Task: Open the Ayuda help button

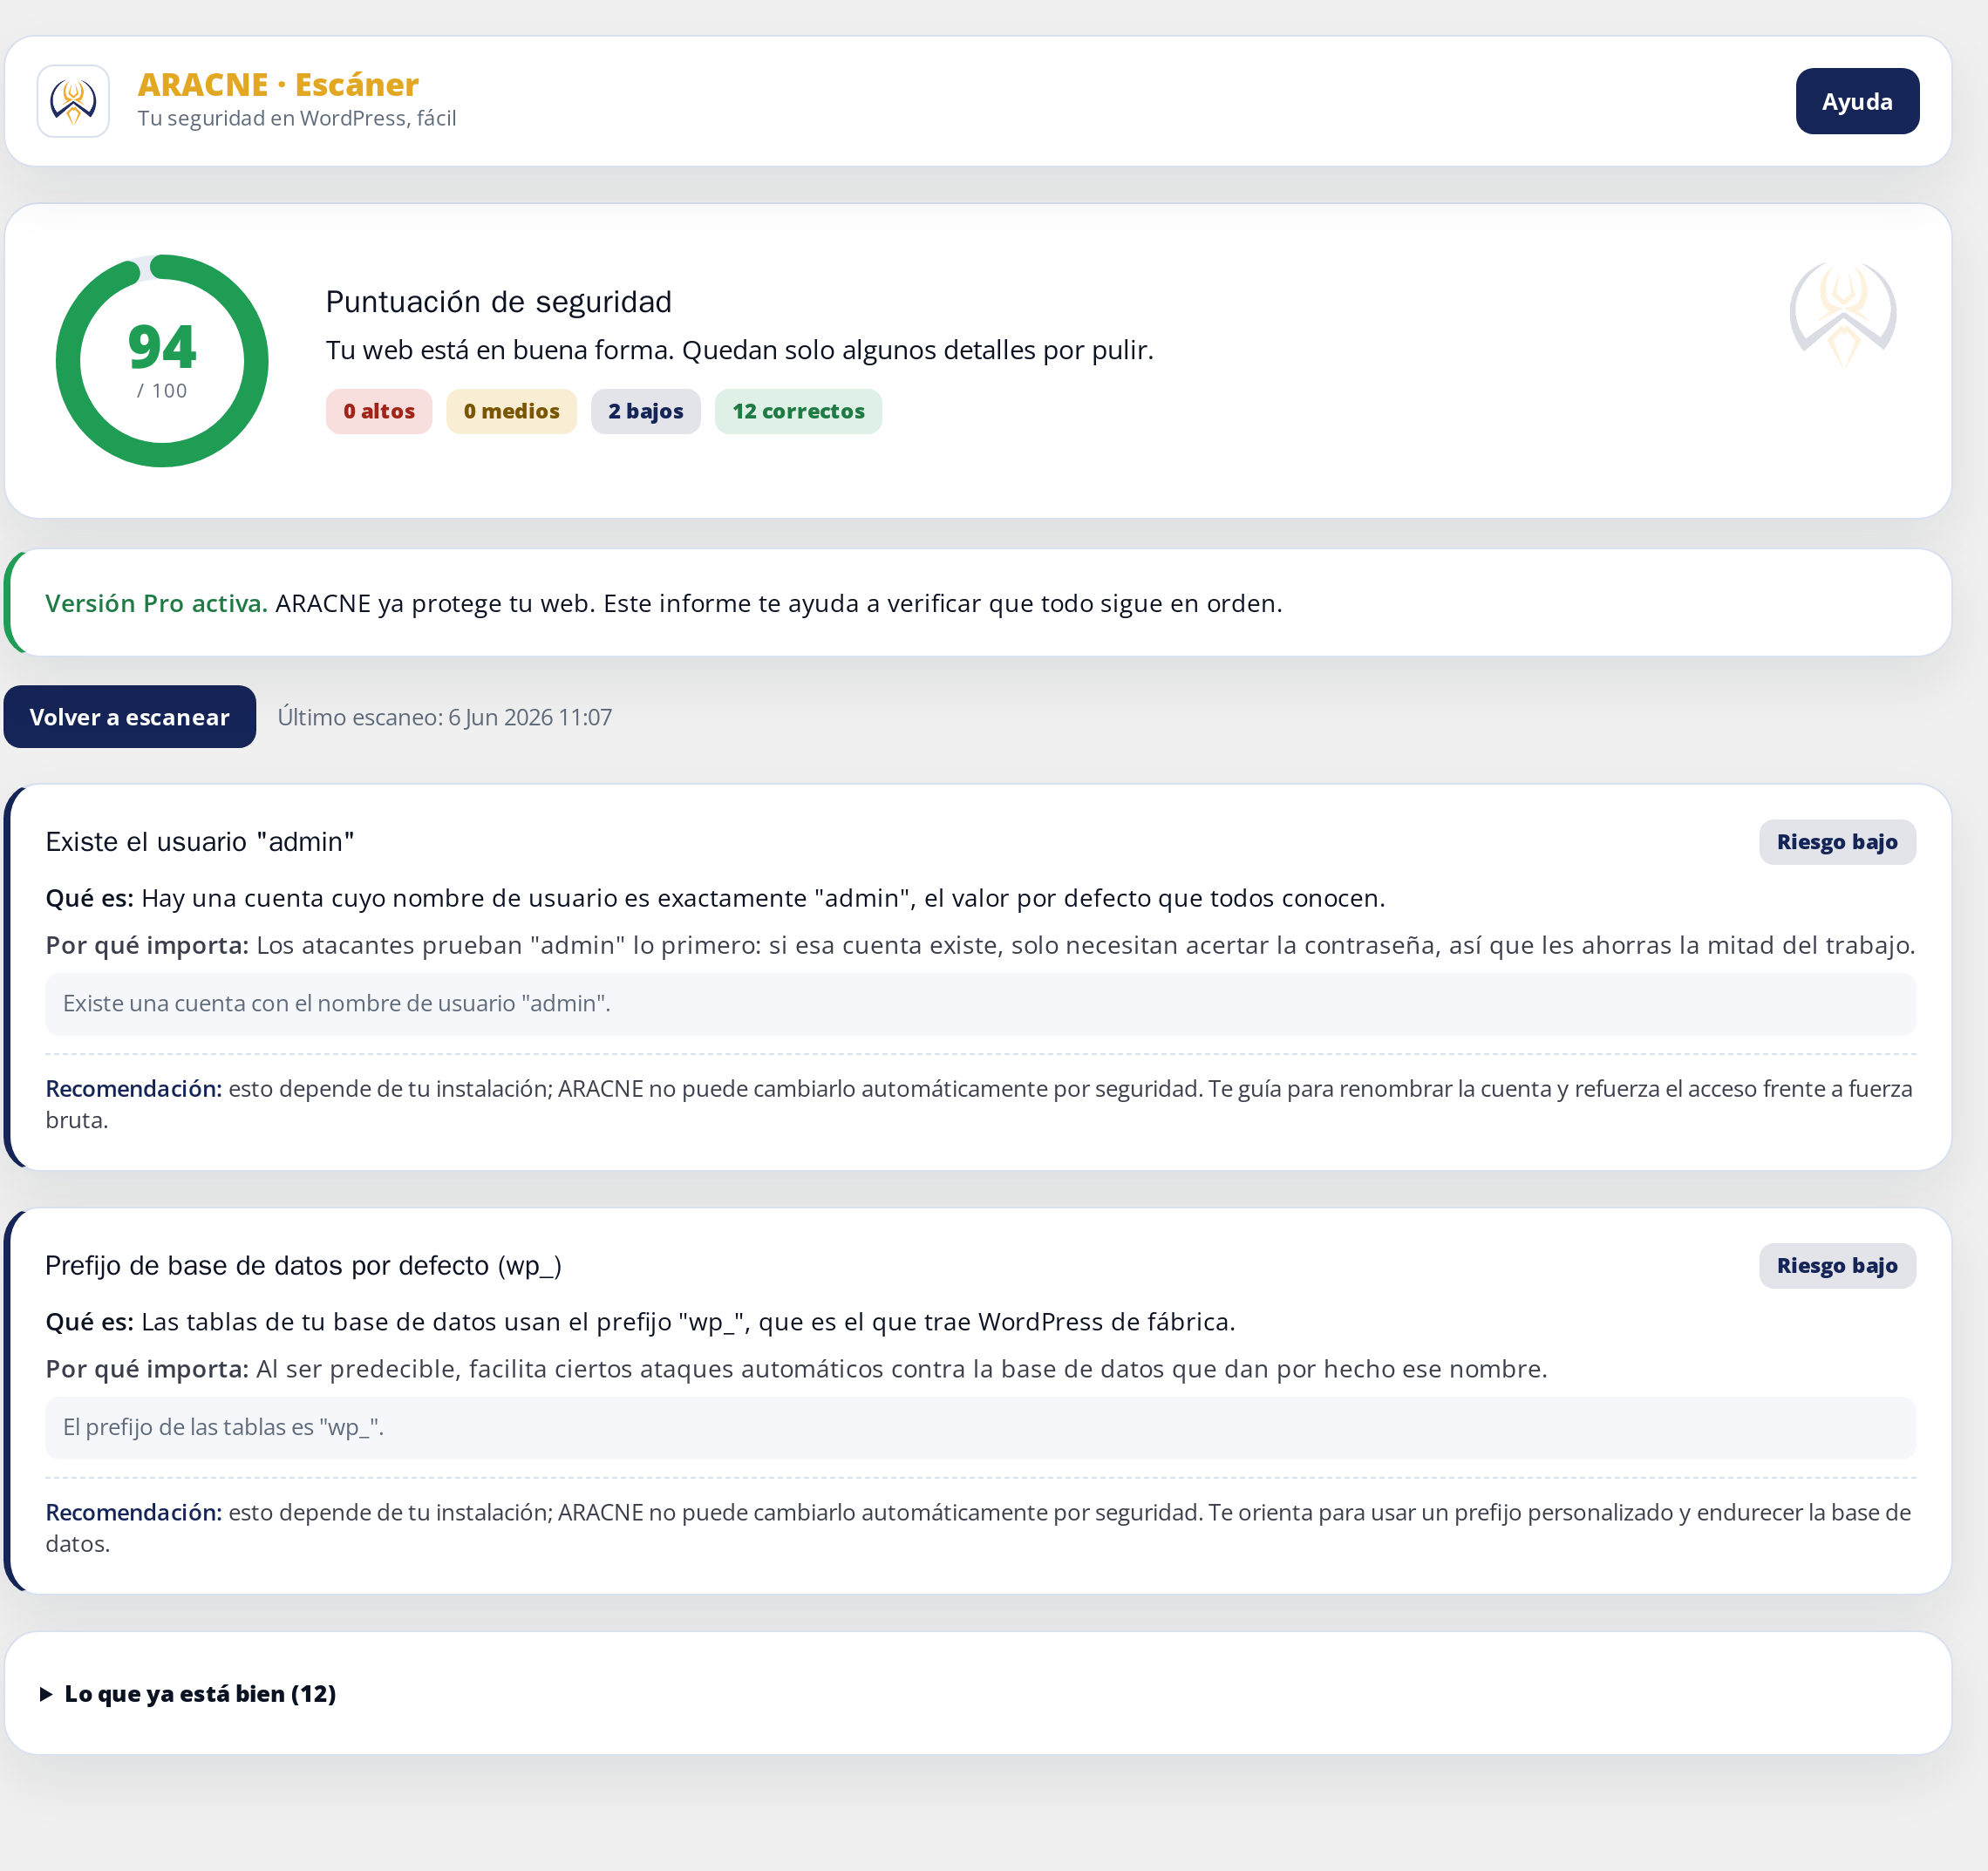Action: tap(1857, 101)
